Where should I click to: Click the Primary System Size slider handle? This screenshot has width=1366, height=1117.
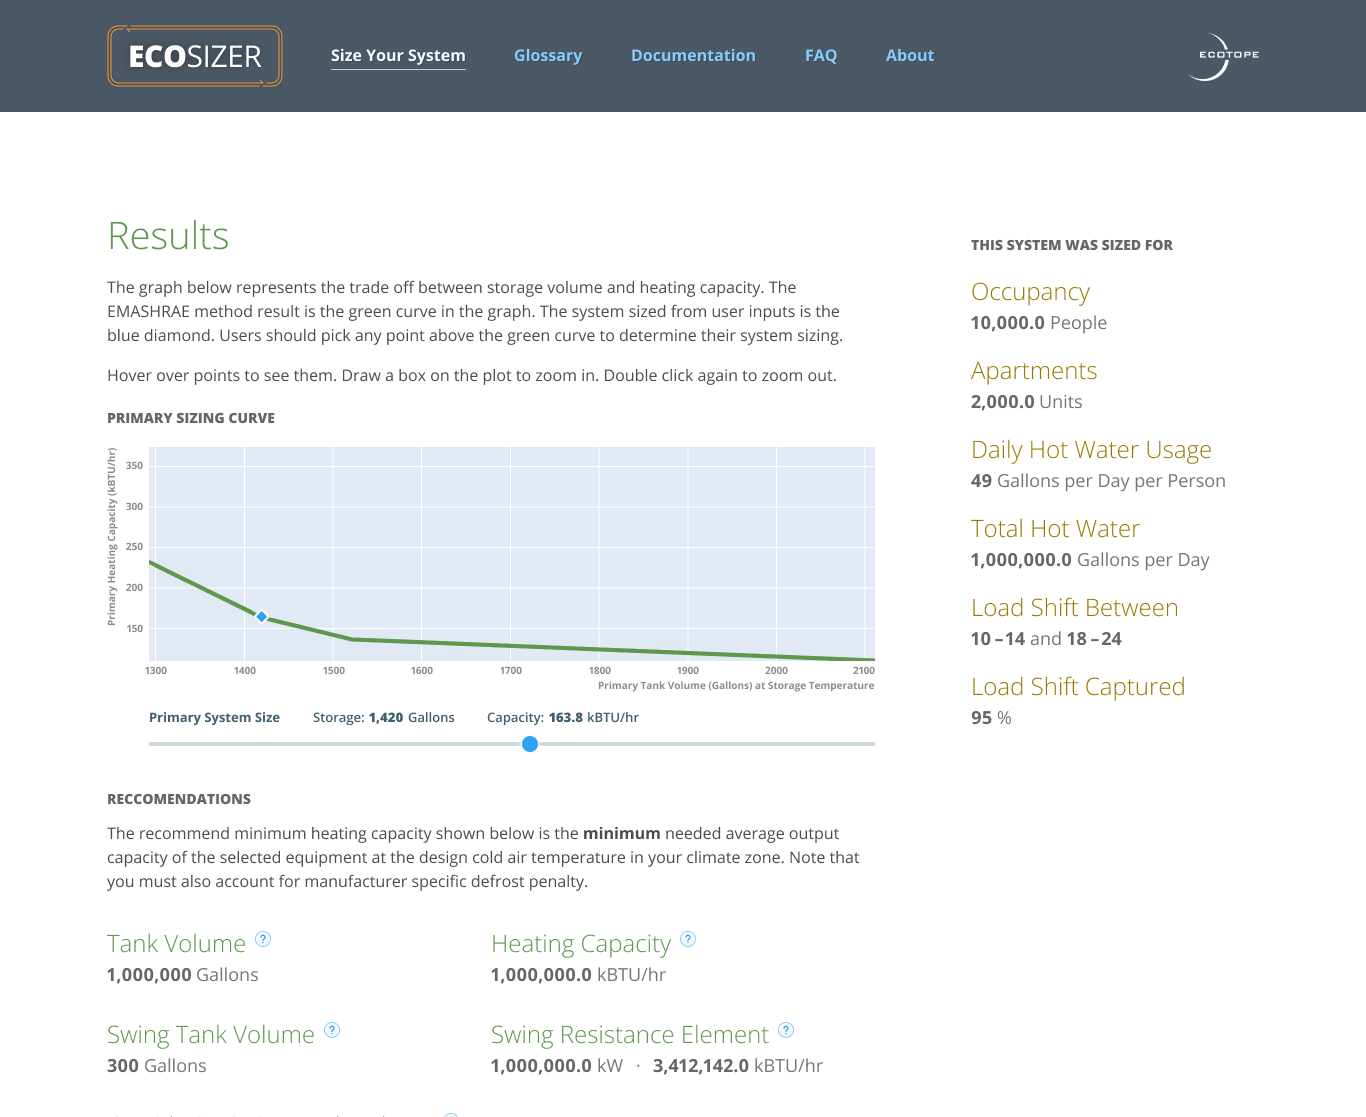tap(530, 744)
